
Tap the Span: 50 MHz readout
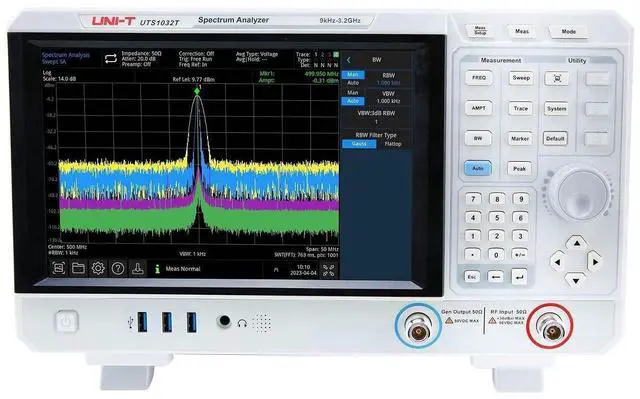tap(322, 249)
